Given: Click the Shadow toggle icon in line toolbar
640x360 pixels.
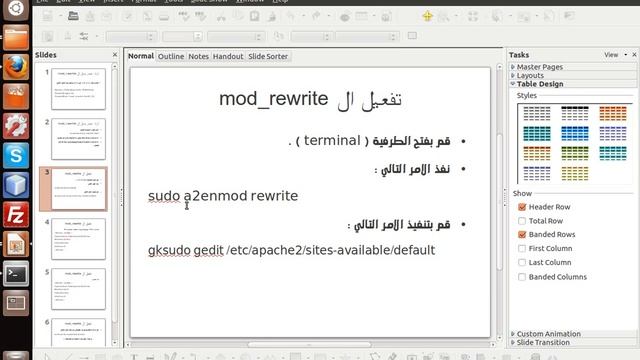Looking at the screenshot, I should (412, 36).
